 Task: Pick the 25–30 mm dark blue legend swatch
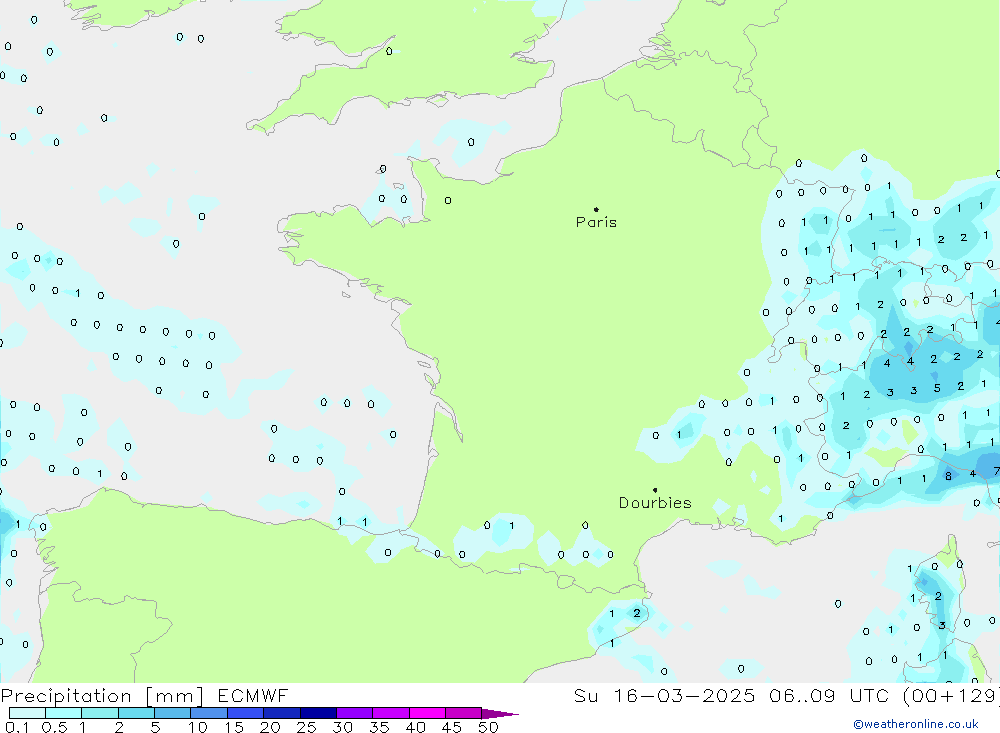tap(318, 713)
